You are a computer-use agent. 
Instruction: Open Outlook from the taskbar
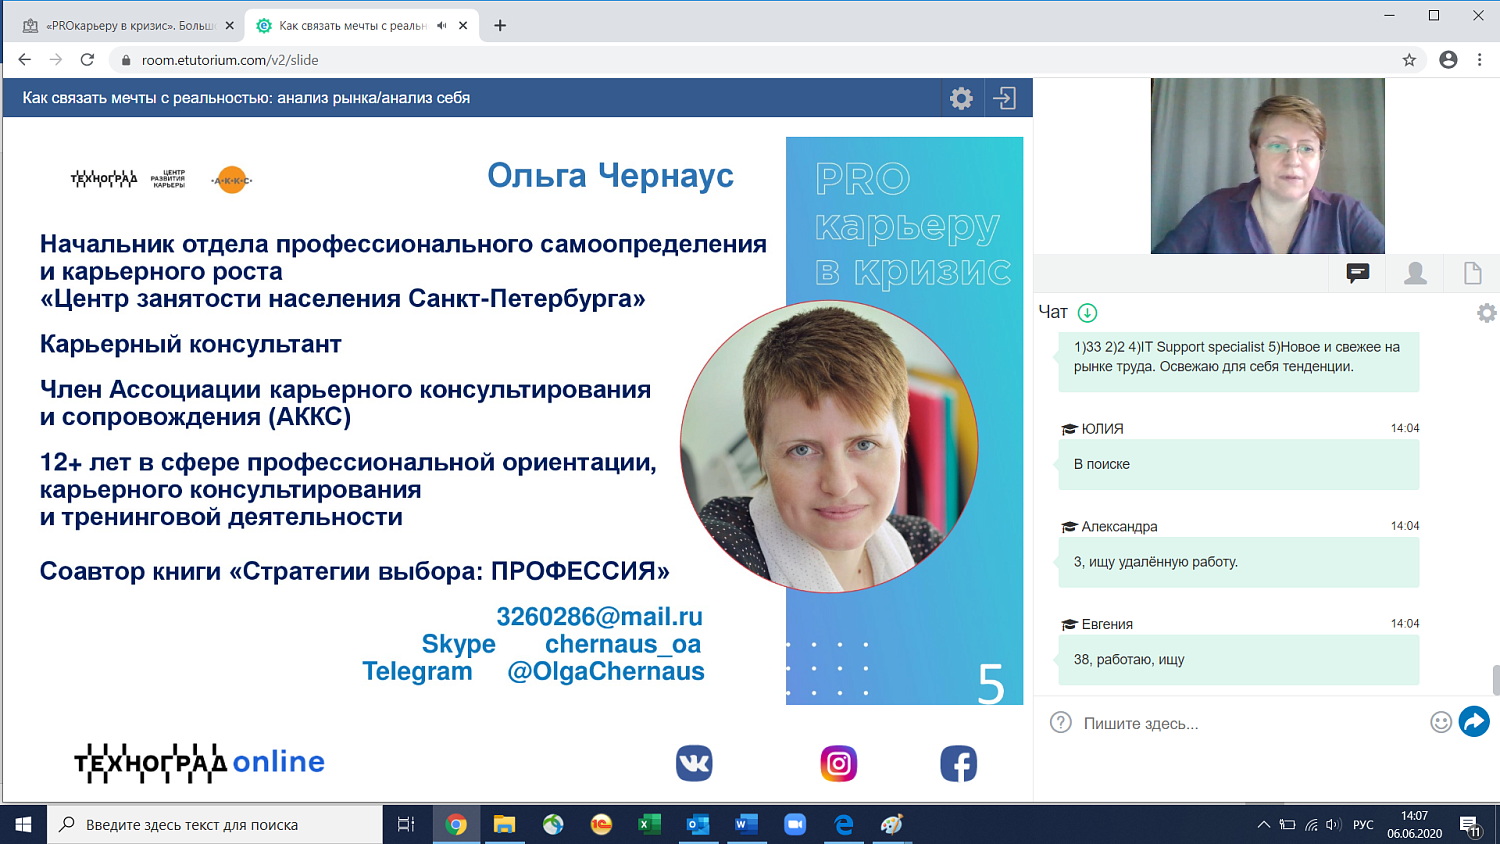[x=698, y=824]
